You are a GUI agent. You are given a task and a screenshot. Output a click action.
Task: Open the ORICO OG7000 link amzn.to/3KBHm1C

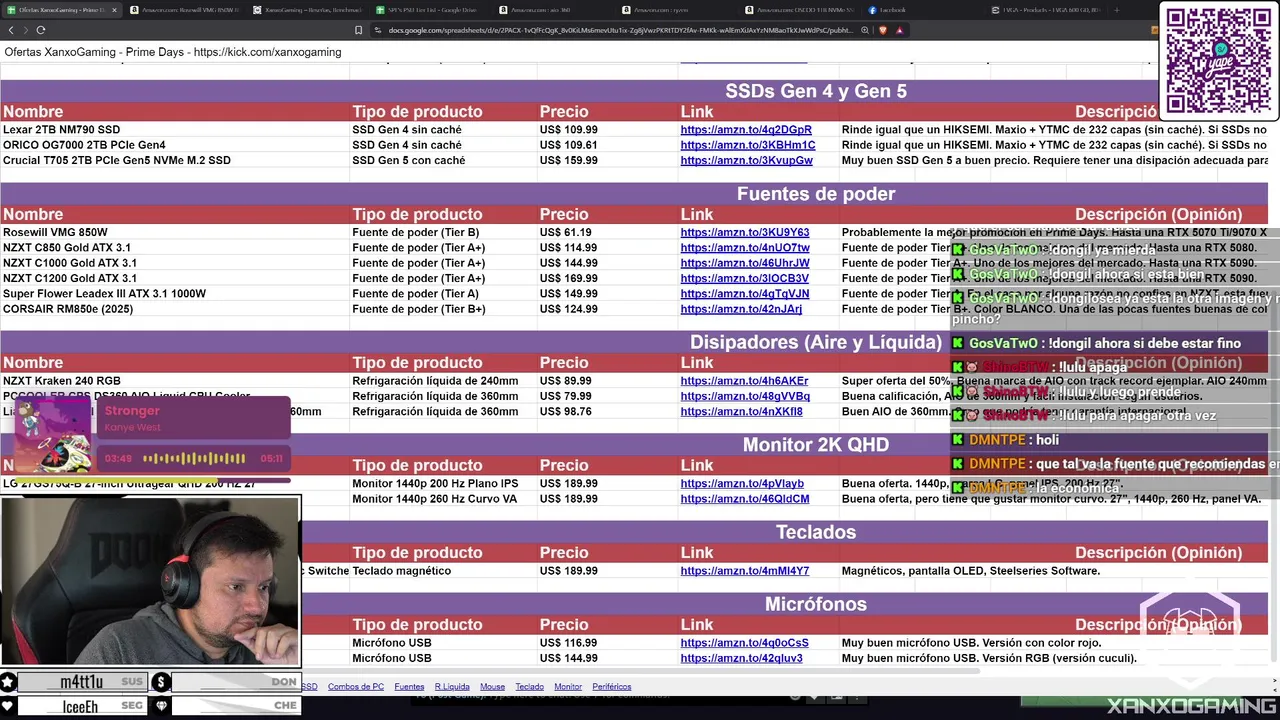point(748,145)
